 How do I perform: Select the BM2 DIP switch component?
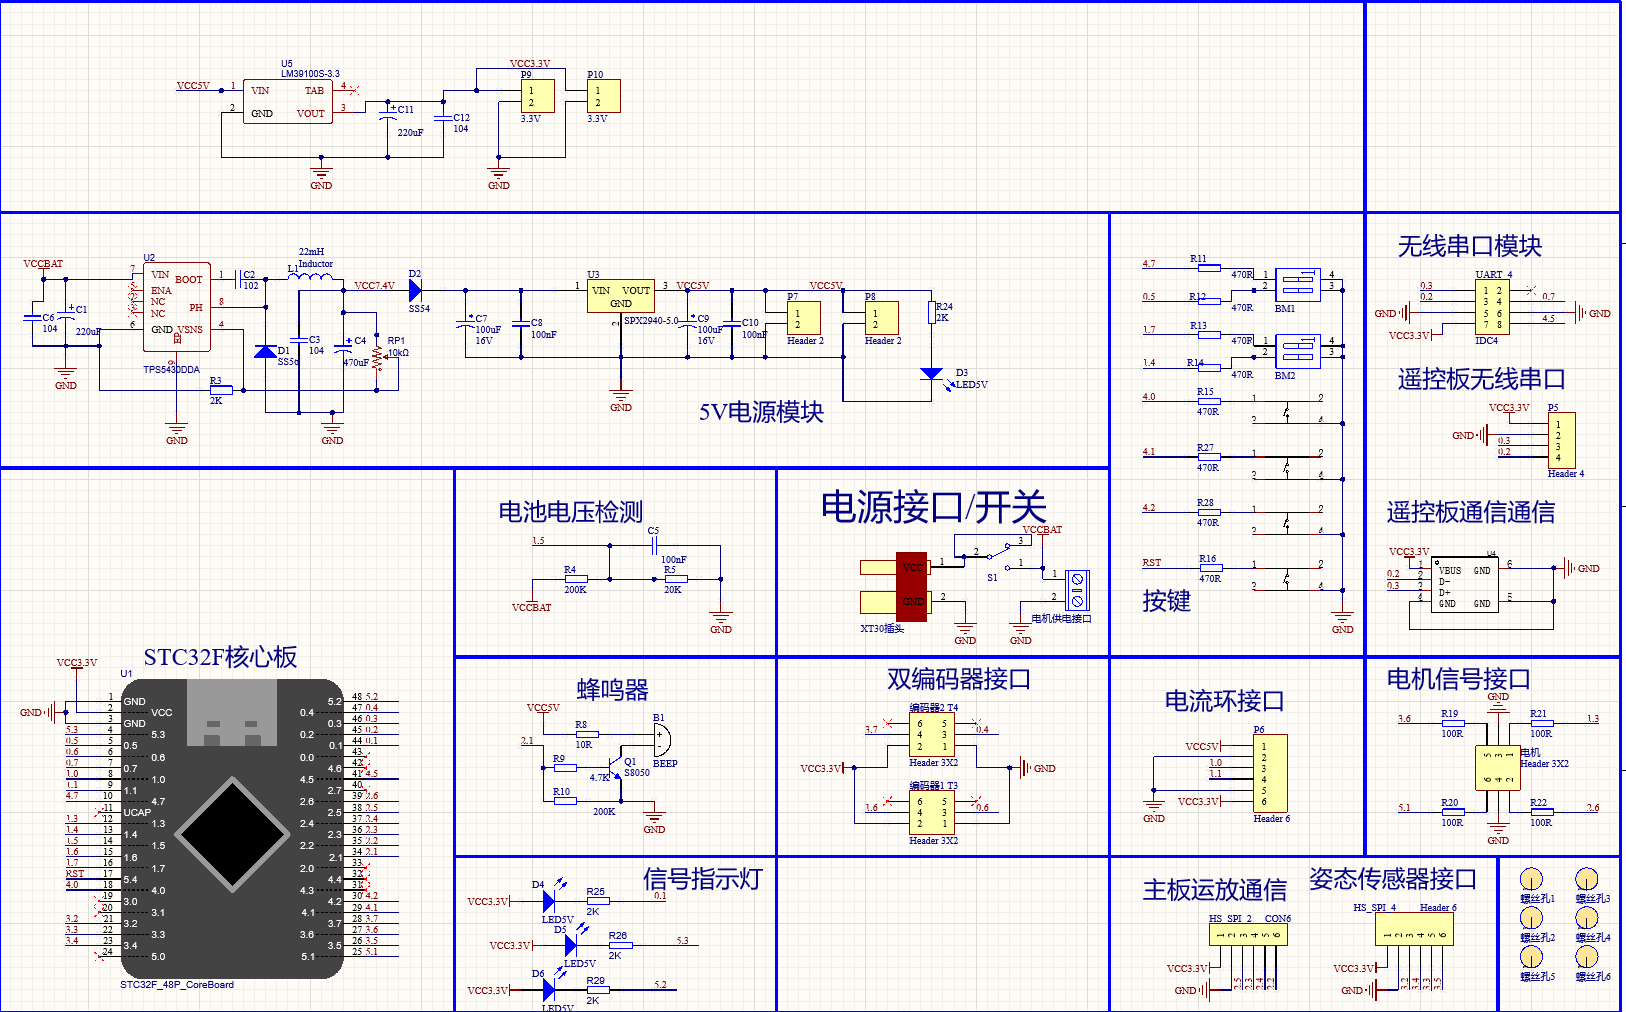[x=1298, y=351]
